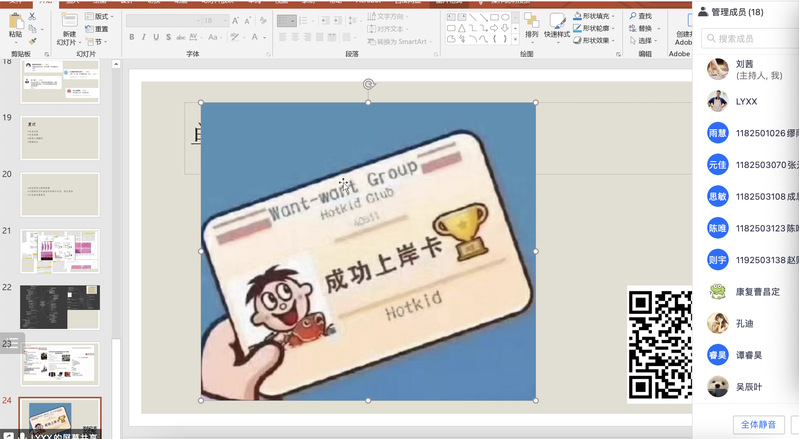Image resolution: width=799 pixels, height=439 pixels.
Task: Toggle underline formatting
Action: pos(158,38)
